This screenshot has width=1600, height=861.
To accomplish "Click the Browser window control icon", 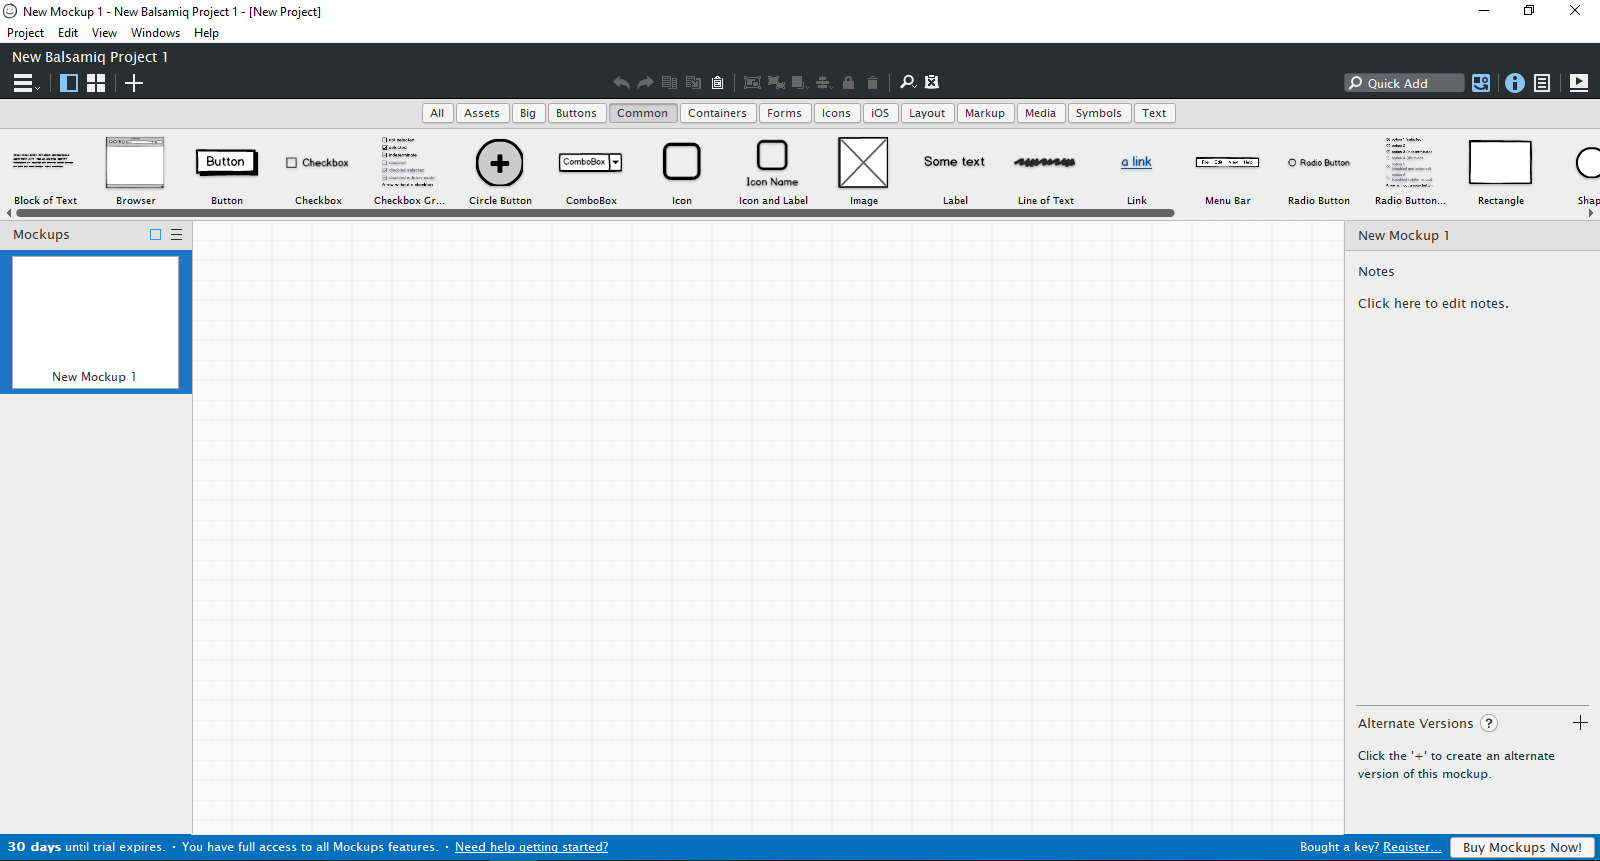I will (135, 163).
